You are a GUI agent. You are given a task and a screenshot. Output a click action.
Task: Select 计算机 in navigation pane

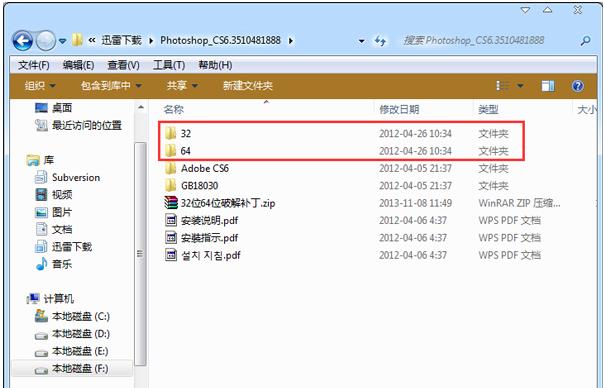[x=59, y=299]
